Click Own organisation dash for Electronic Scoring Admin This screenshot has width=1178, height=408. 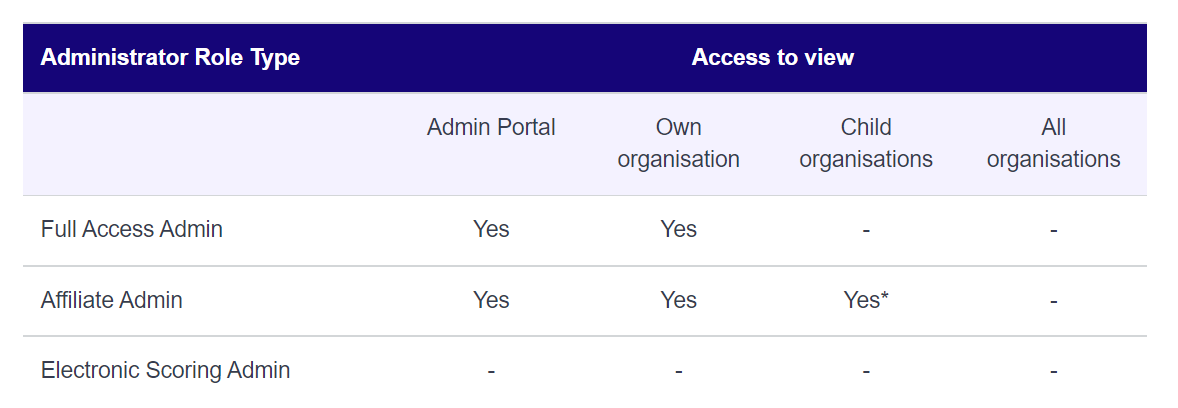click(x=678, y=371)
